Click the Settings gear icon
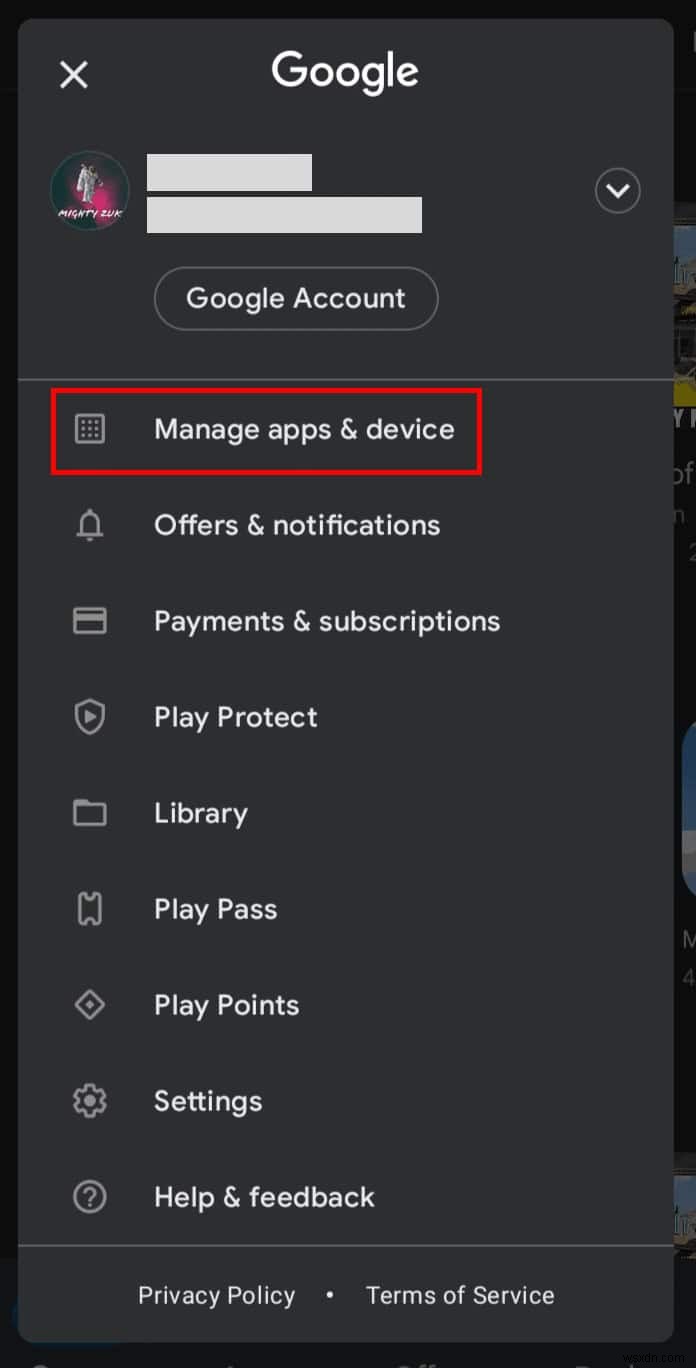This screenshot has height=1368, width=696. coord(90,1101)
